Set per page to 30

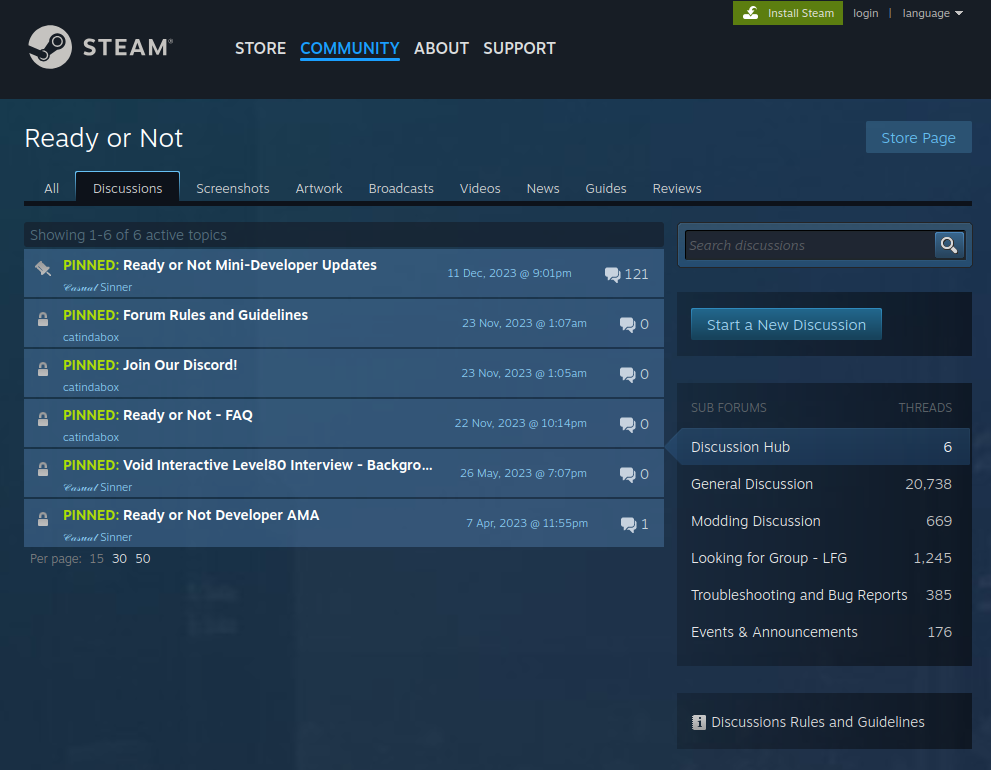119,558
